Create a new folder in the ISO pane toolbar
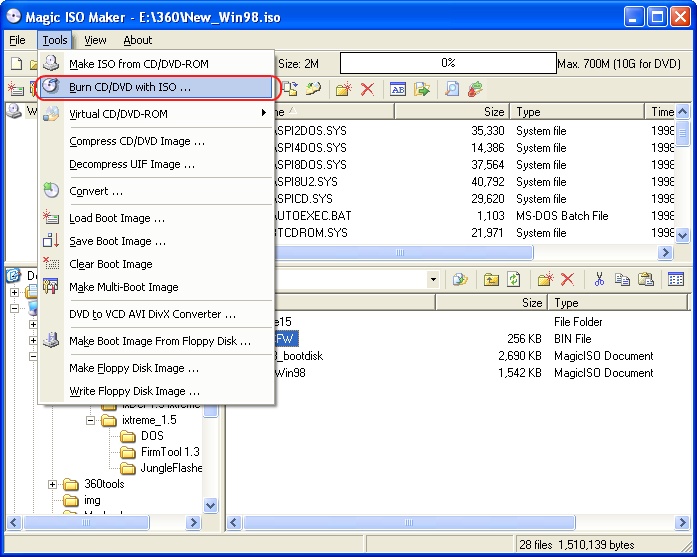 [344, 89]
